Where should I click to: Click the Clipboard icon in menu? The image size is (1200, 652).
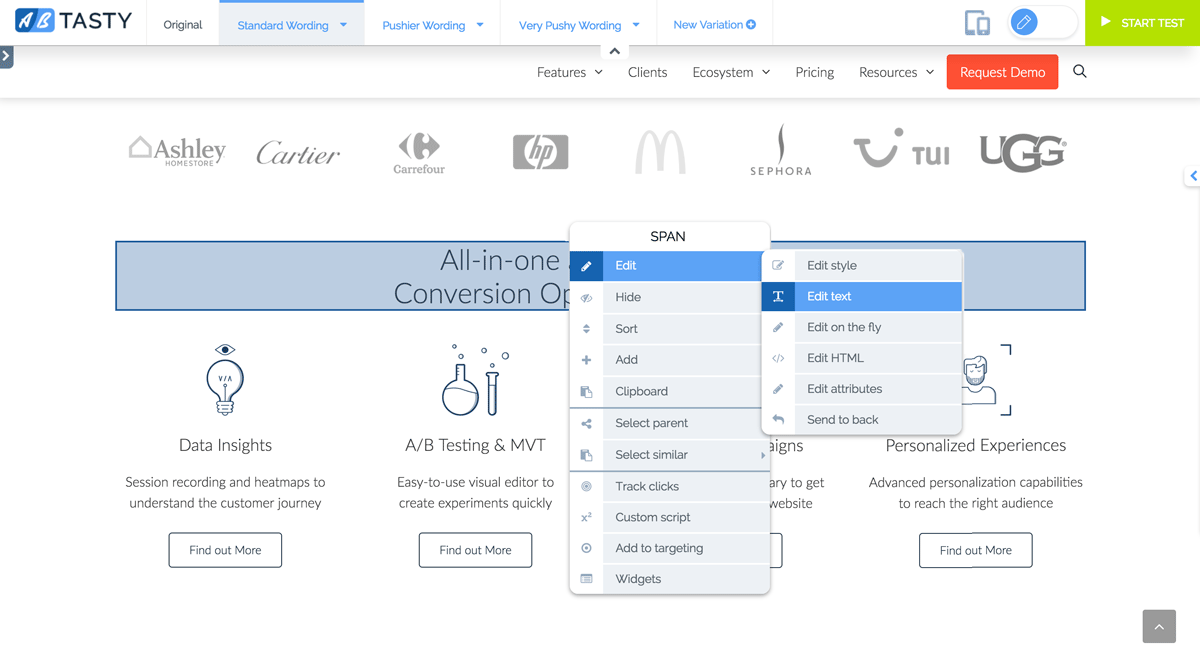[x=586, y=392]
